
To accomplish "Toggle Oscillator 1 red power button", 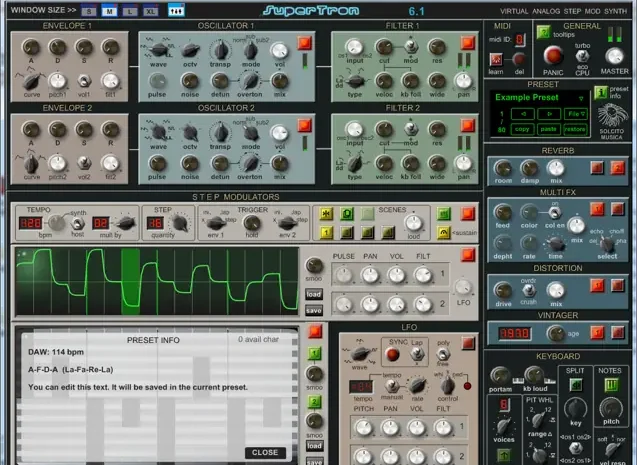I will [x=304, y=42].
